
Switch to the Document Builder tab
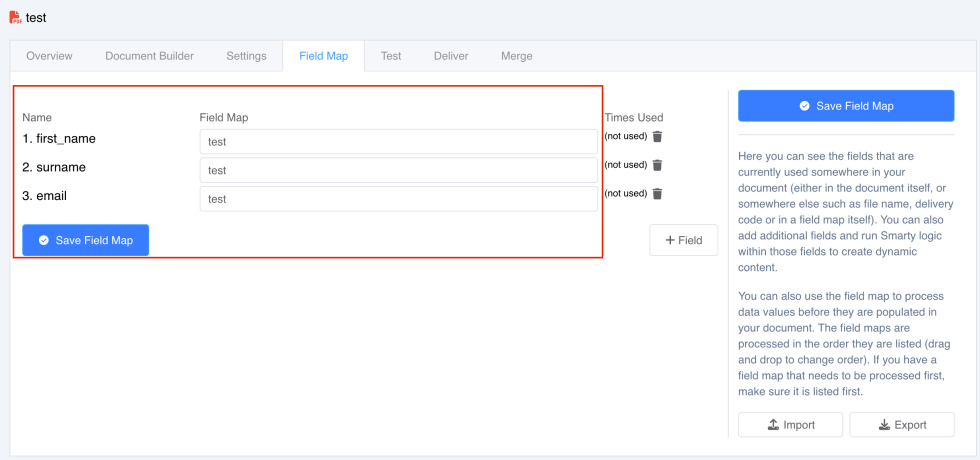point(149,56)
